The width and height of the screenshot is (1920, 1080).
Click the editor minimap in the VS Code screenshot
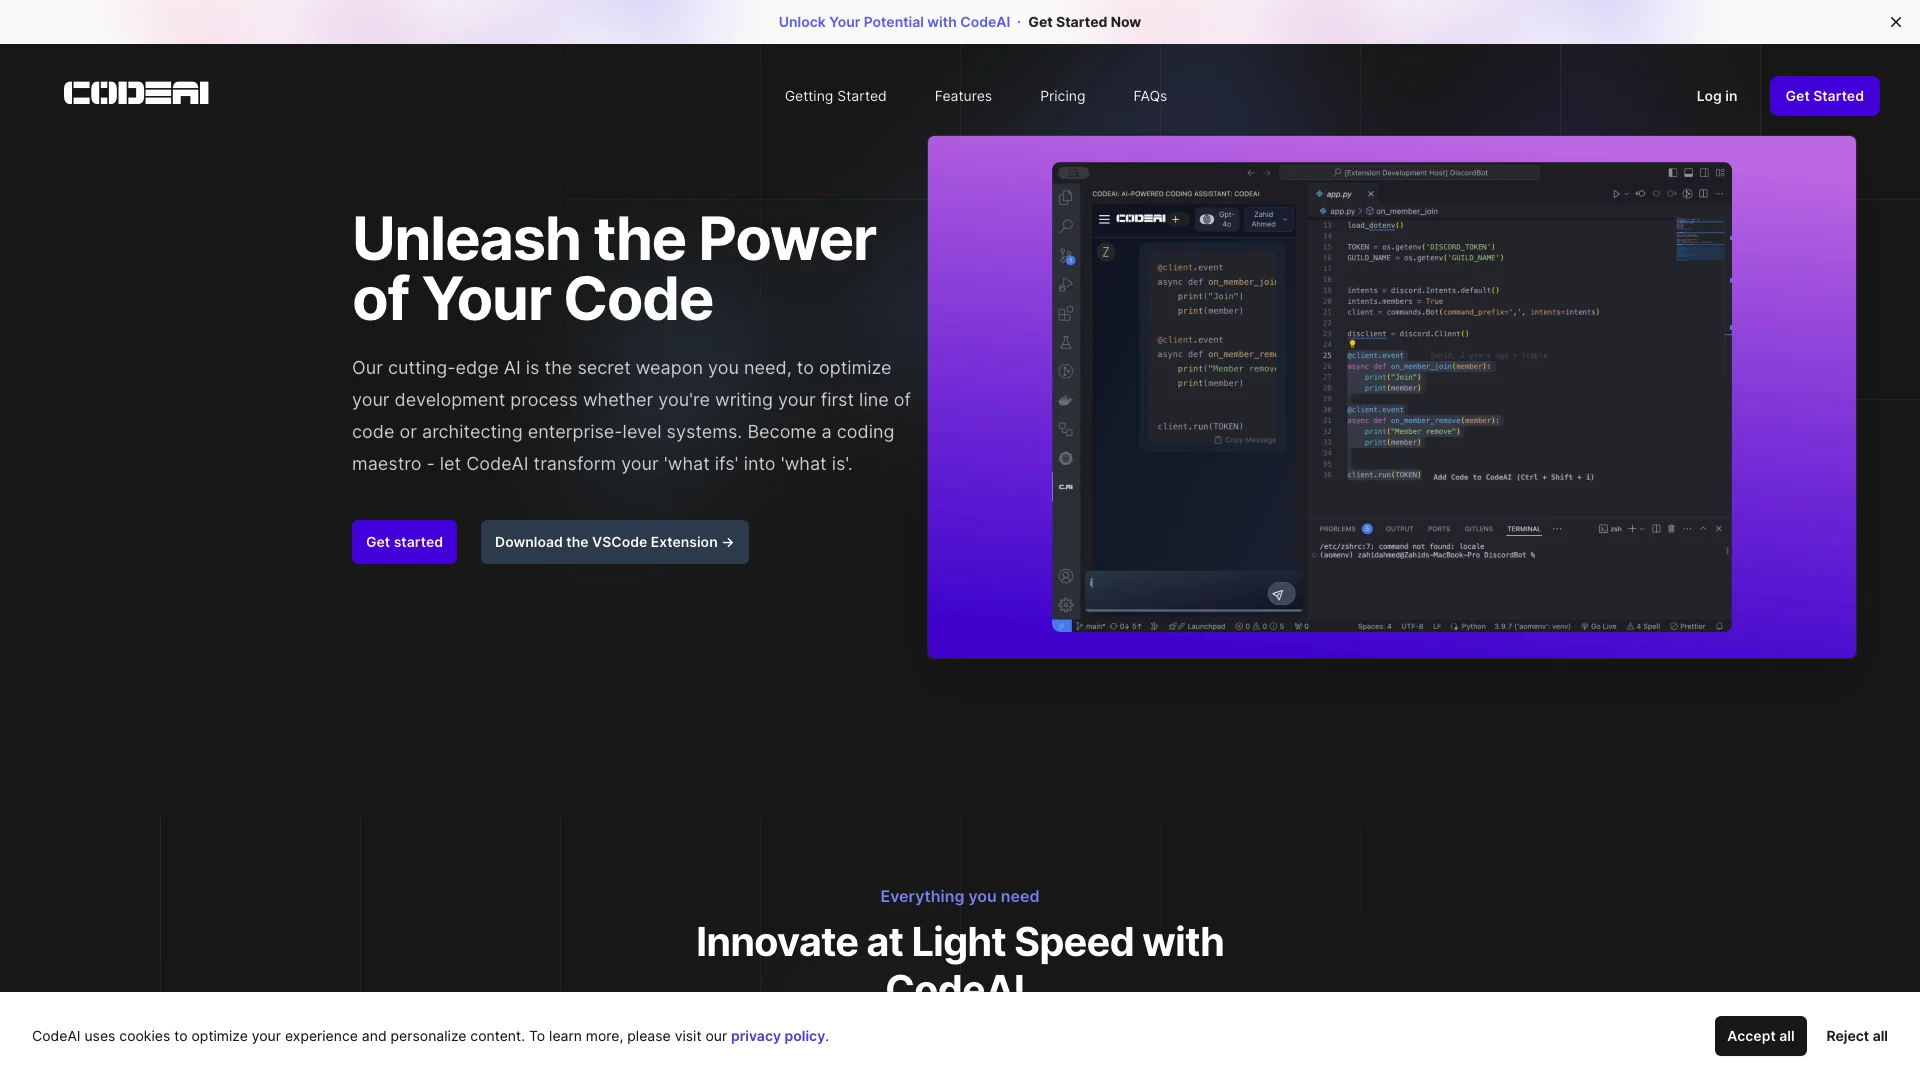click(1700, 240)
